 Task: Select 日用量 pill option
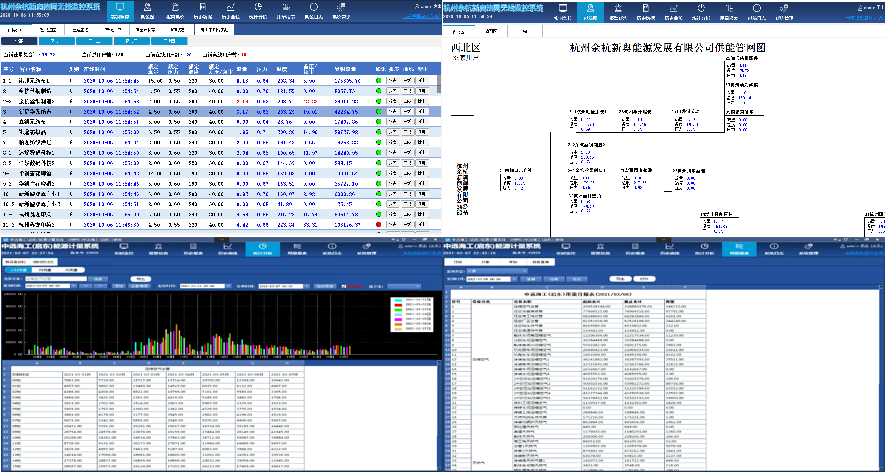point(45,270)
